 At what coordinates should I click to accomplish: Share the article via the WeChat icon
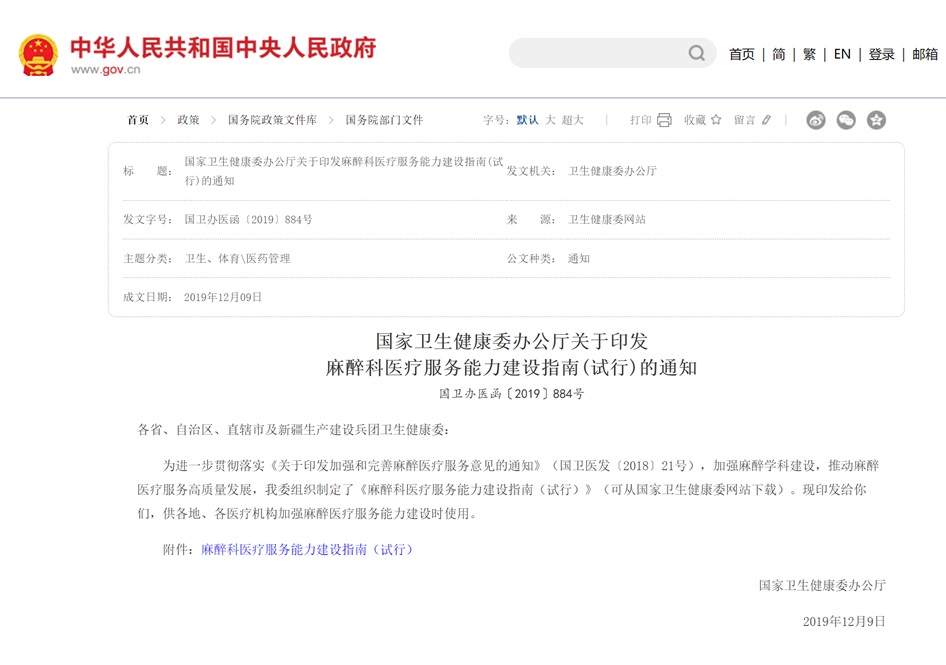coord(846,119)
